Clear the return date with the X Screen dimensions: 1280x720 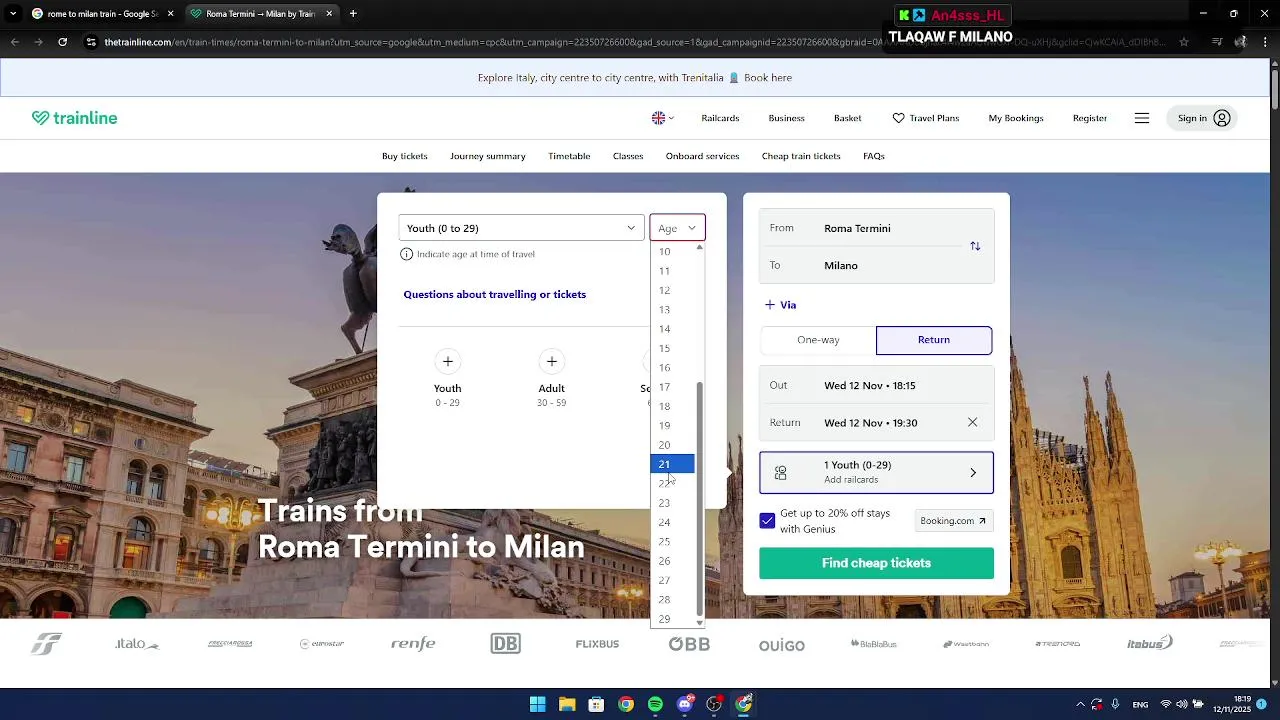[972, 423]
